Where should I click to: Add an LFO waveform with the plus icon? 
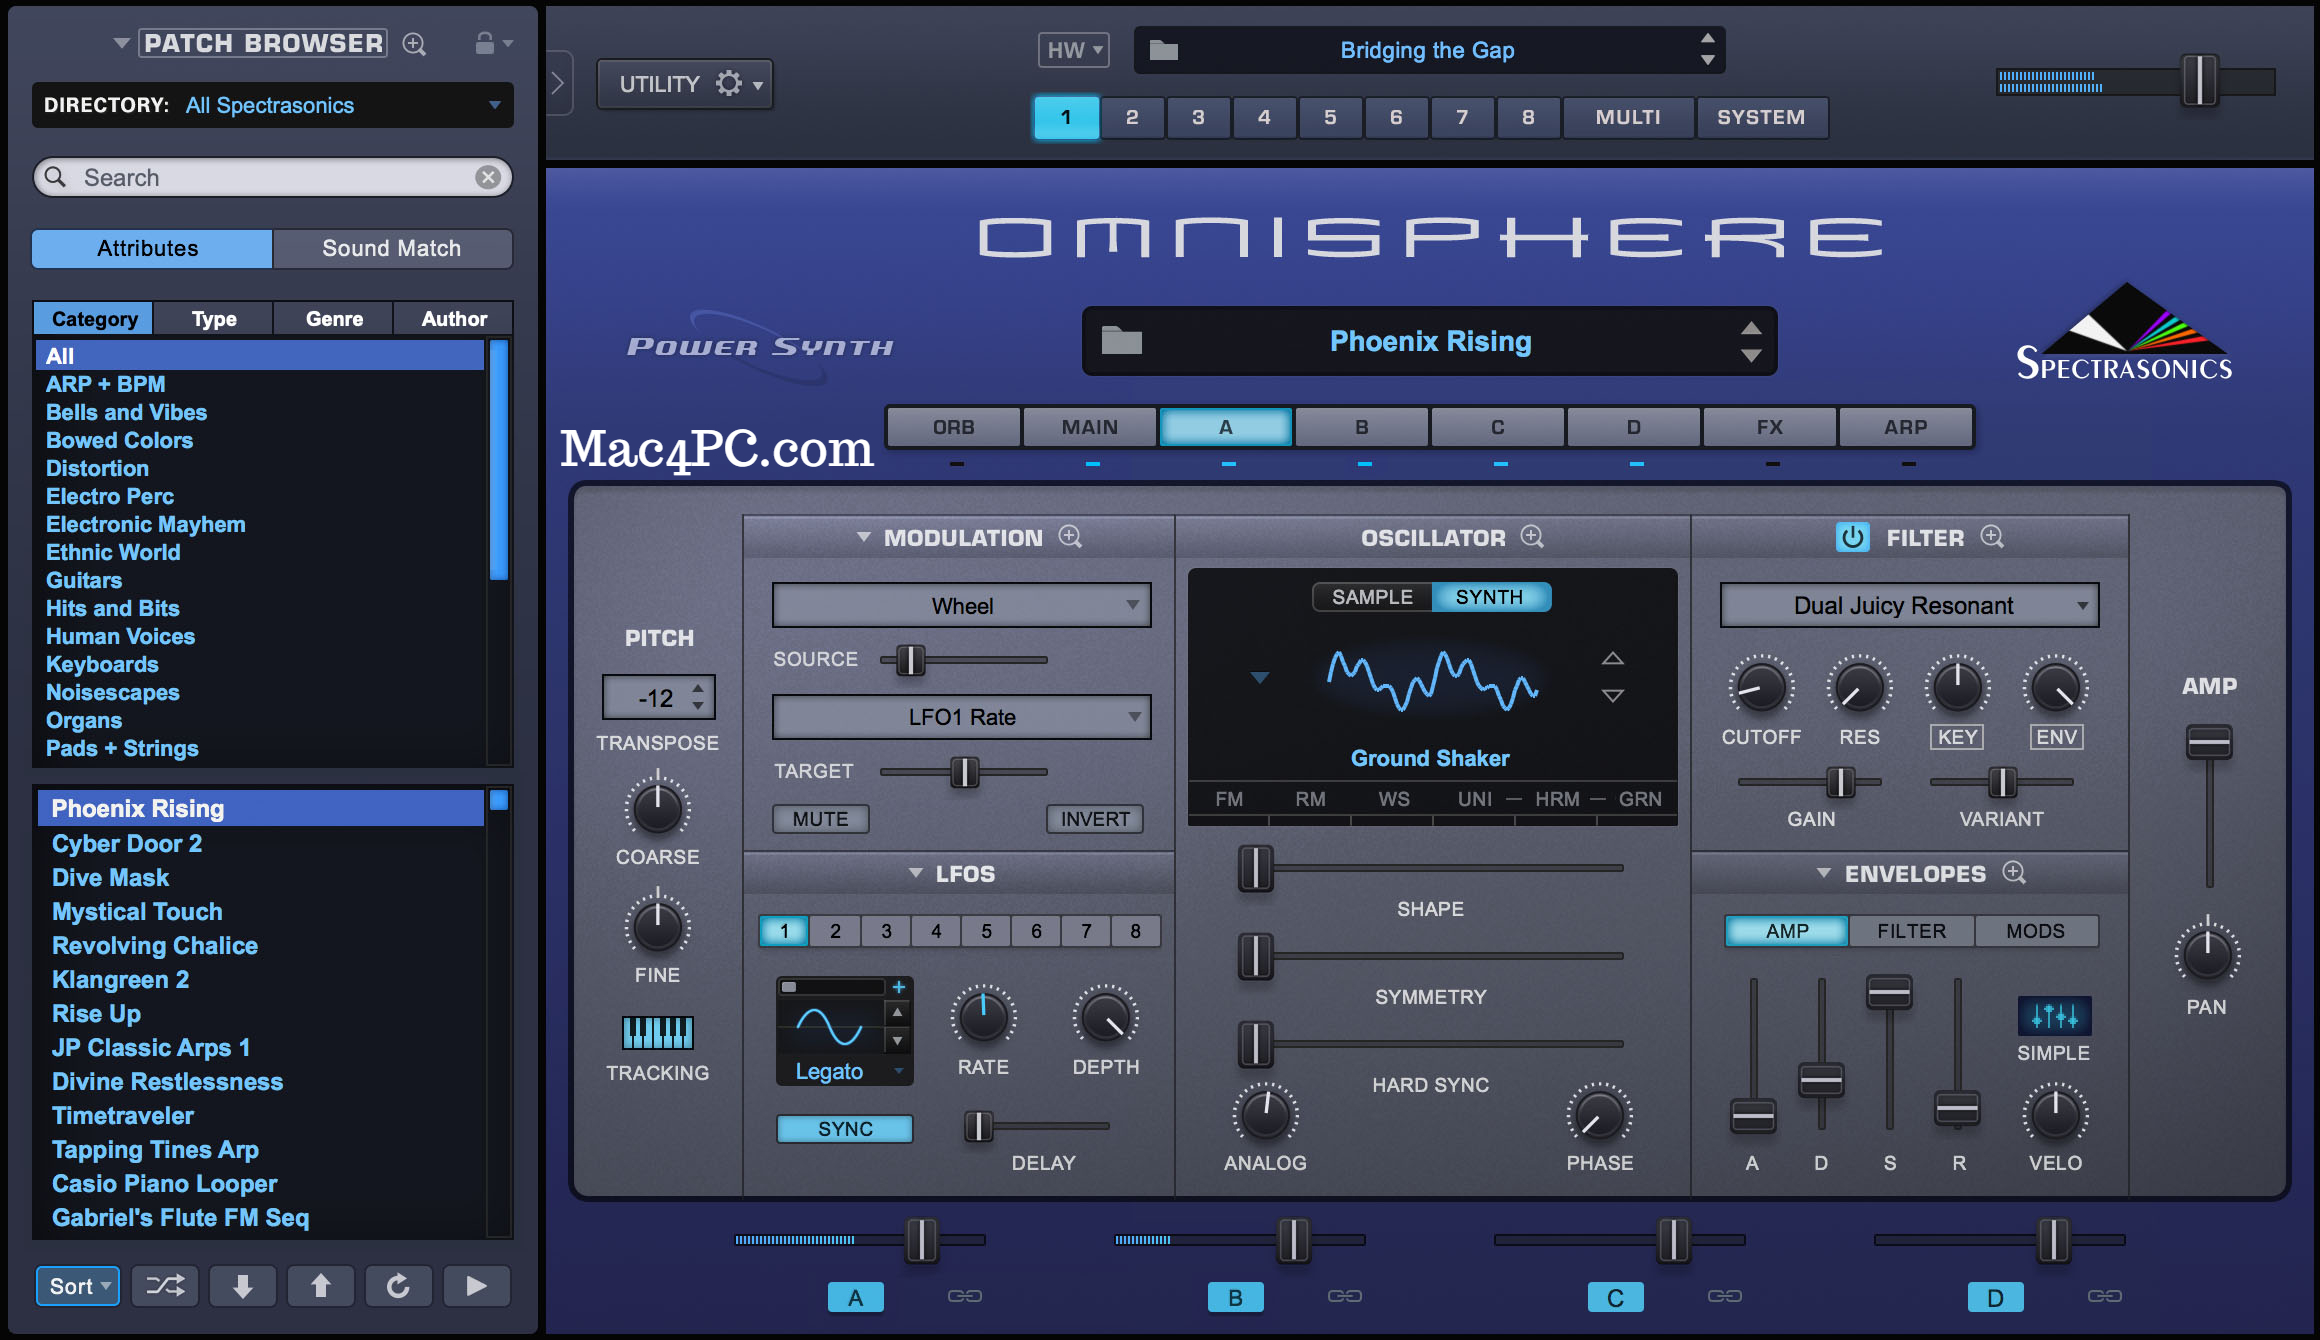coord(898,987)
